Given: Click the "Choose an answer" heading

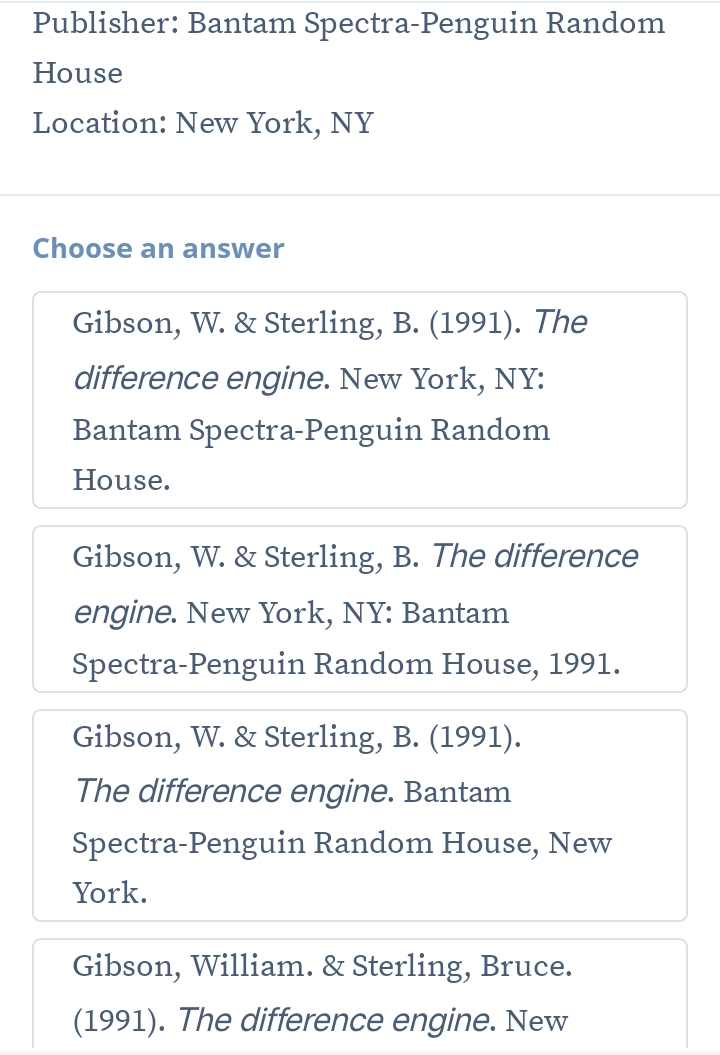Looking at the screenshot, I should point(158,248).
